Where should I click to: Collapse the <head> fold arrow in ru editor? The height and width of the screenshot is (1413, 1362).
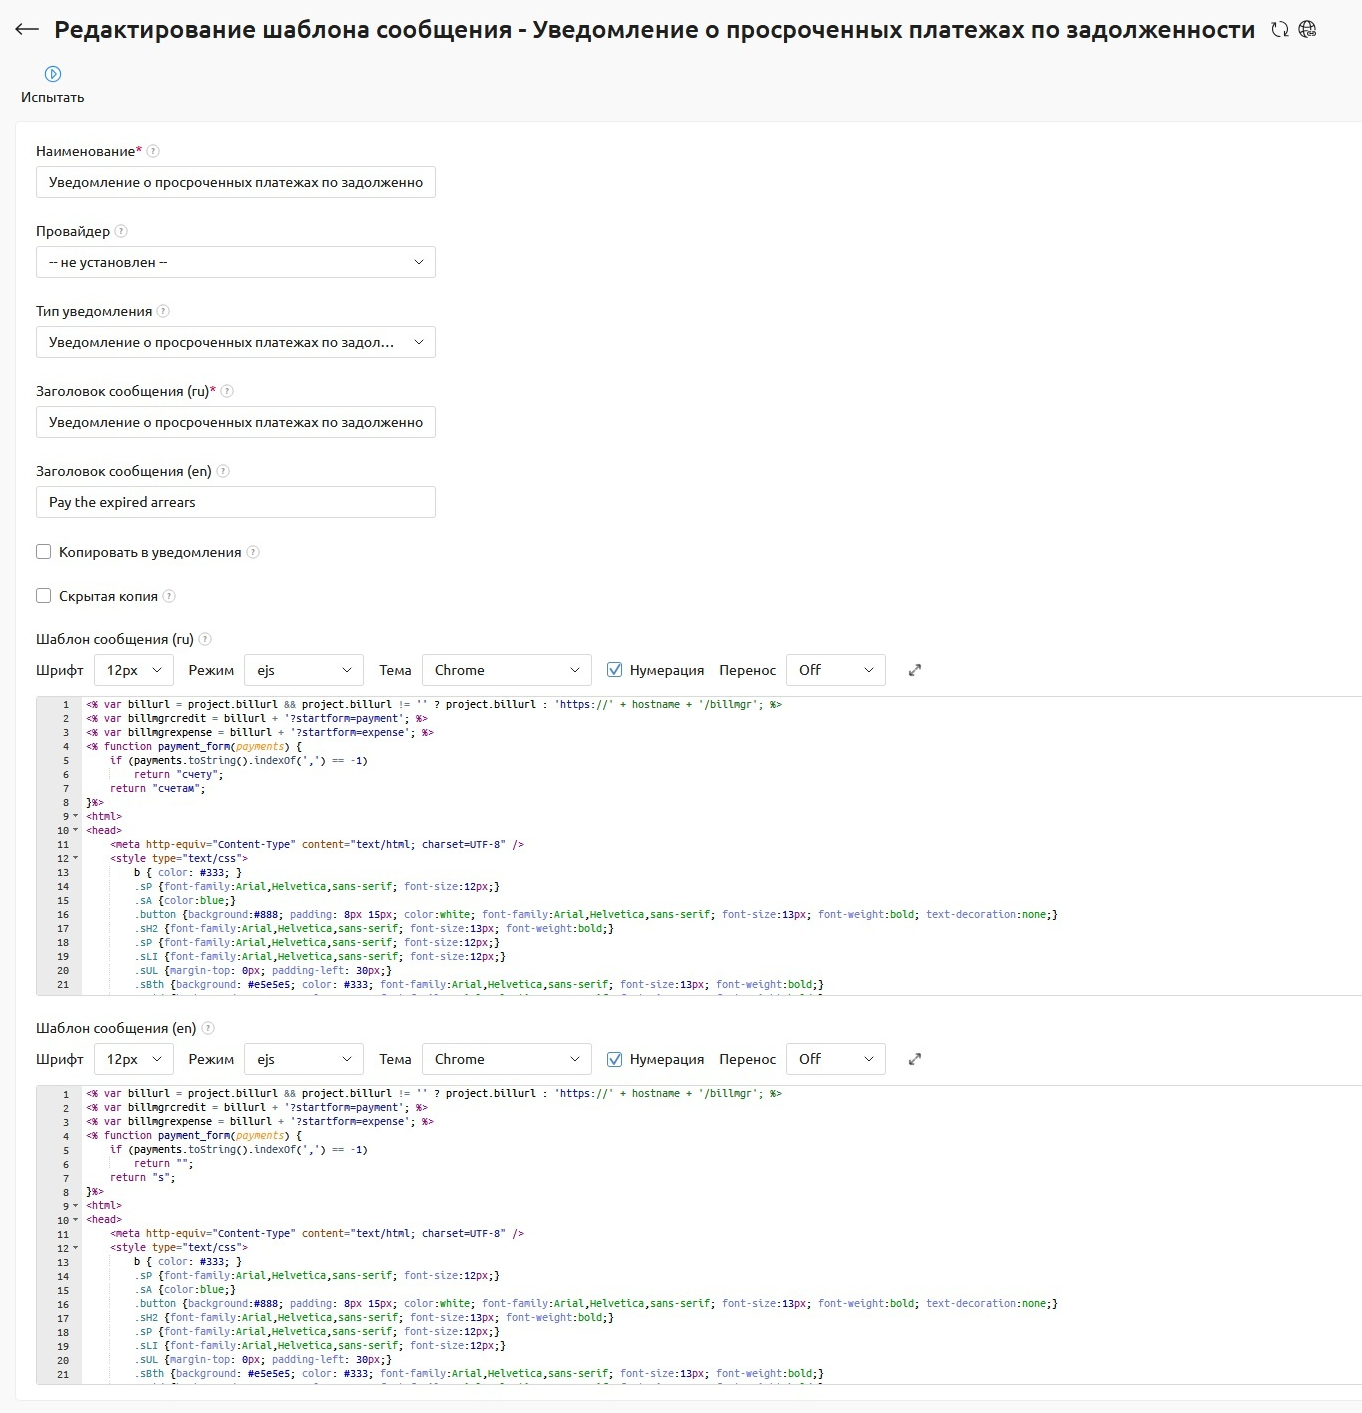(75, 830)
